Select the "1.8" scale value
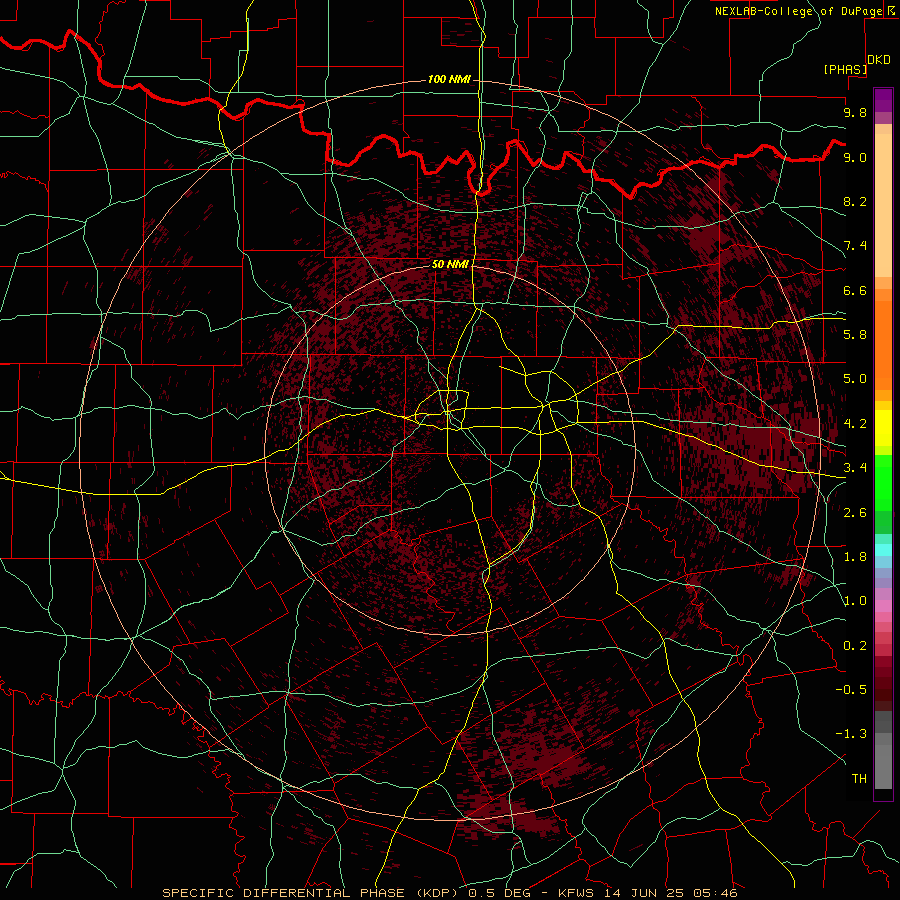900x900 pixels. coord(855,557)
